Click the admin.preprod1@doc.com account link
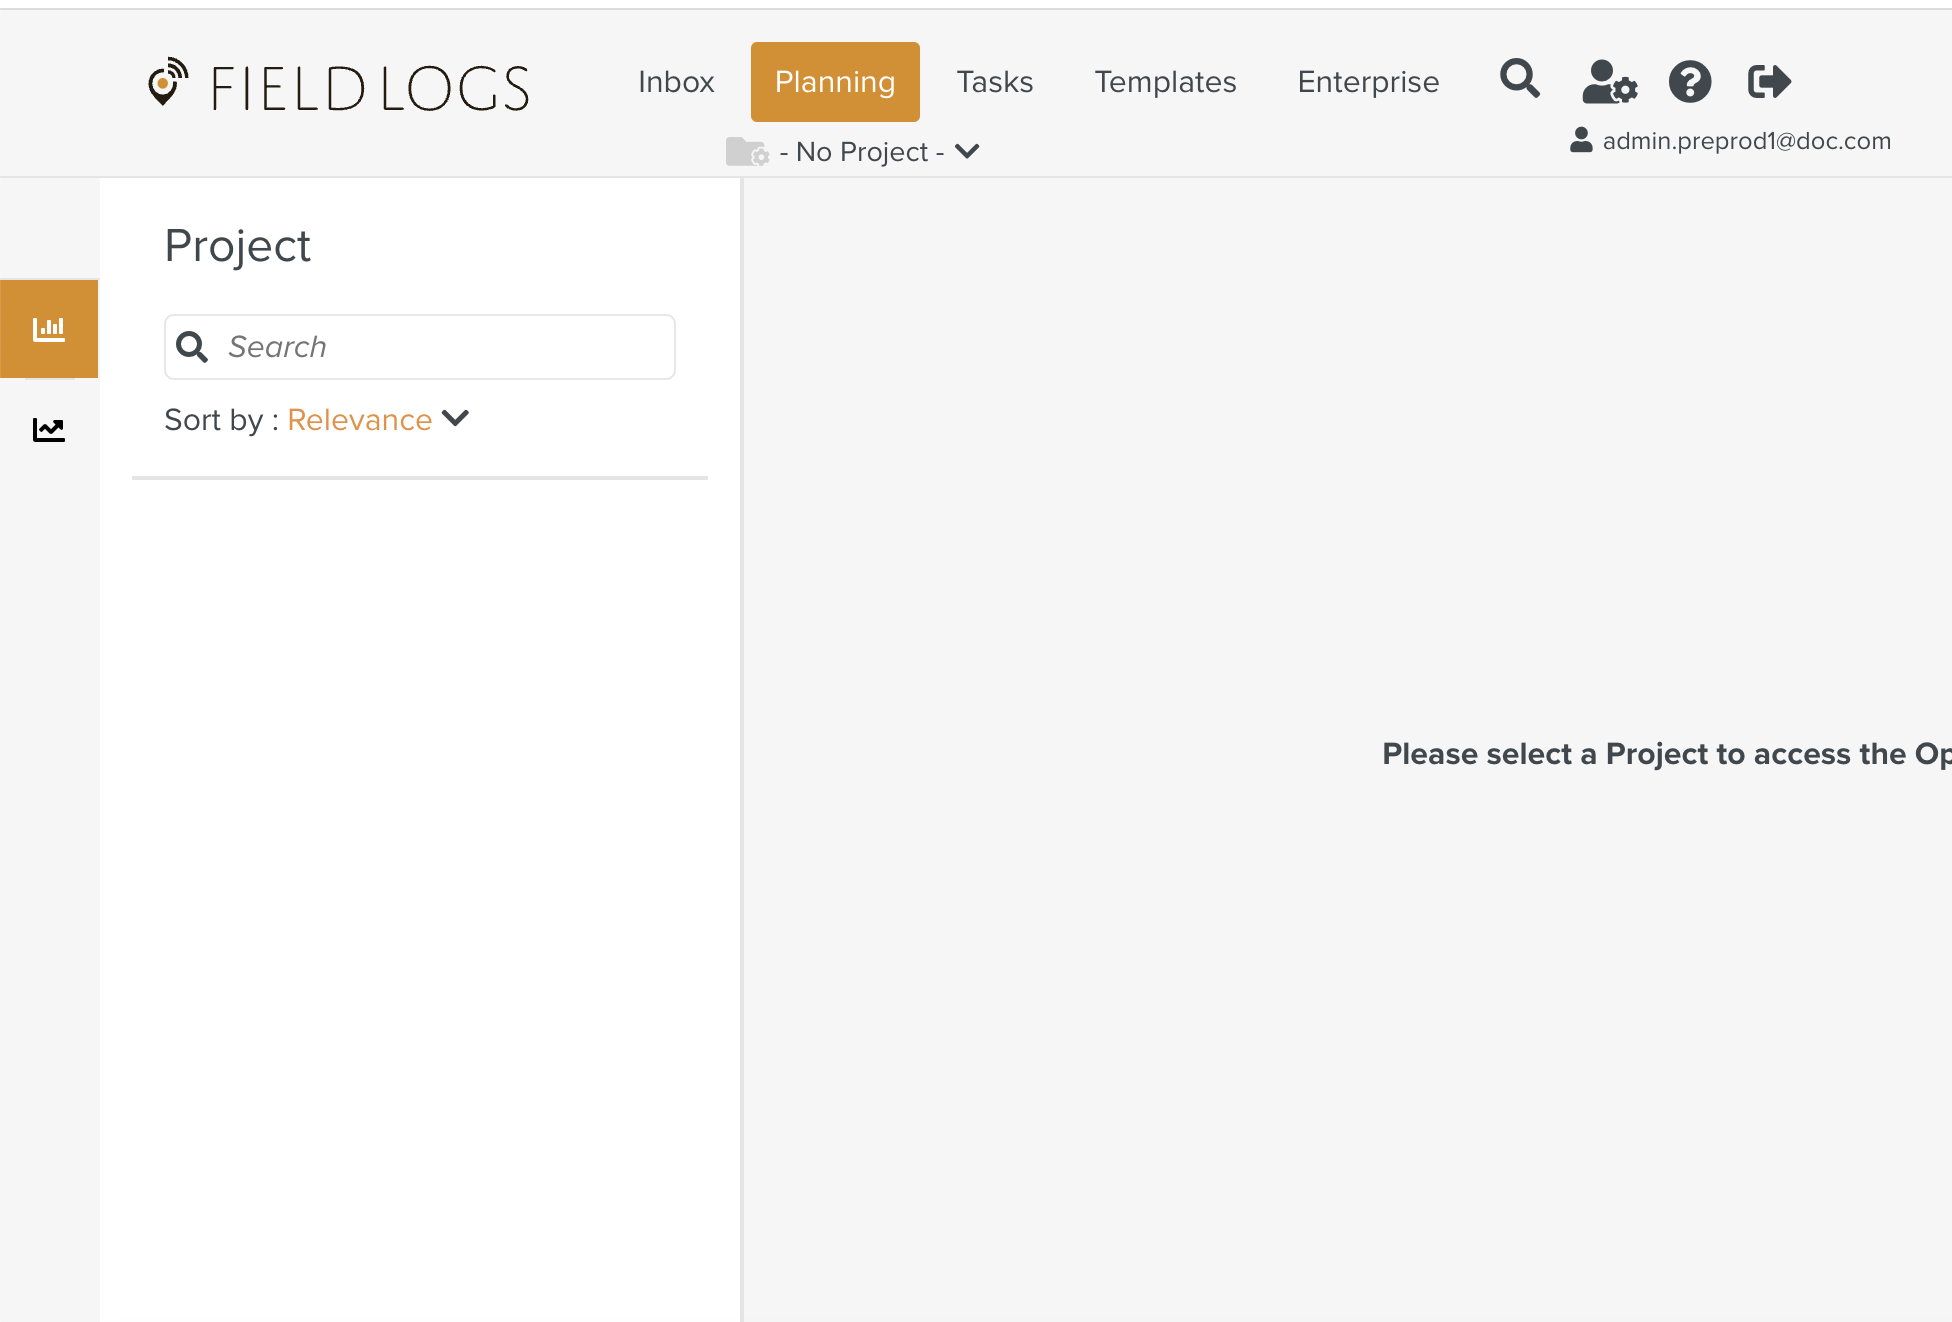This screenshot has width=1952, height=1322. [1746, 141]
